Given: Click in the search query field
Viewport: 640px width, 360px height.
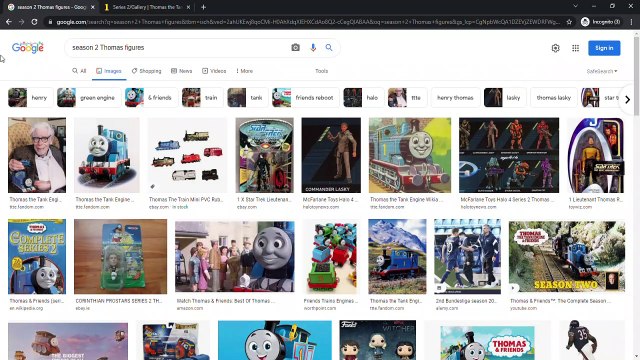Looking at the screenshot, I should click(180, 48).
